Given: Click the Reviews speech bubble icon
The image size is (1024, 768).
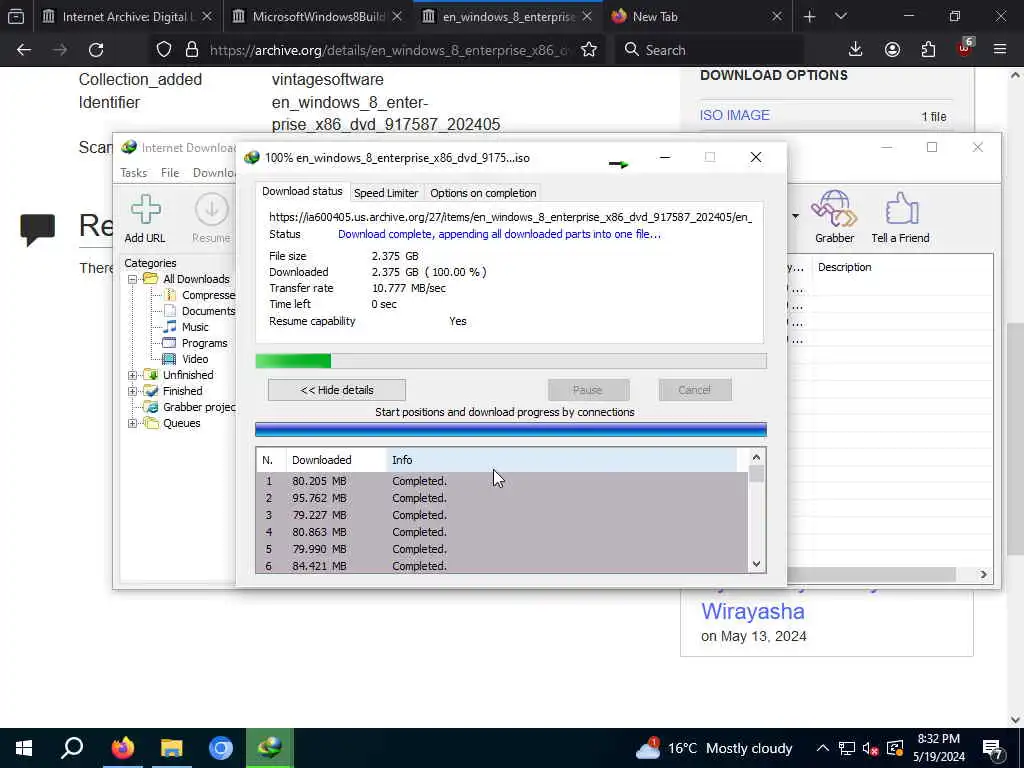Looking at the screenshot, I should click(37, 229).
